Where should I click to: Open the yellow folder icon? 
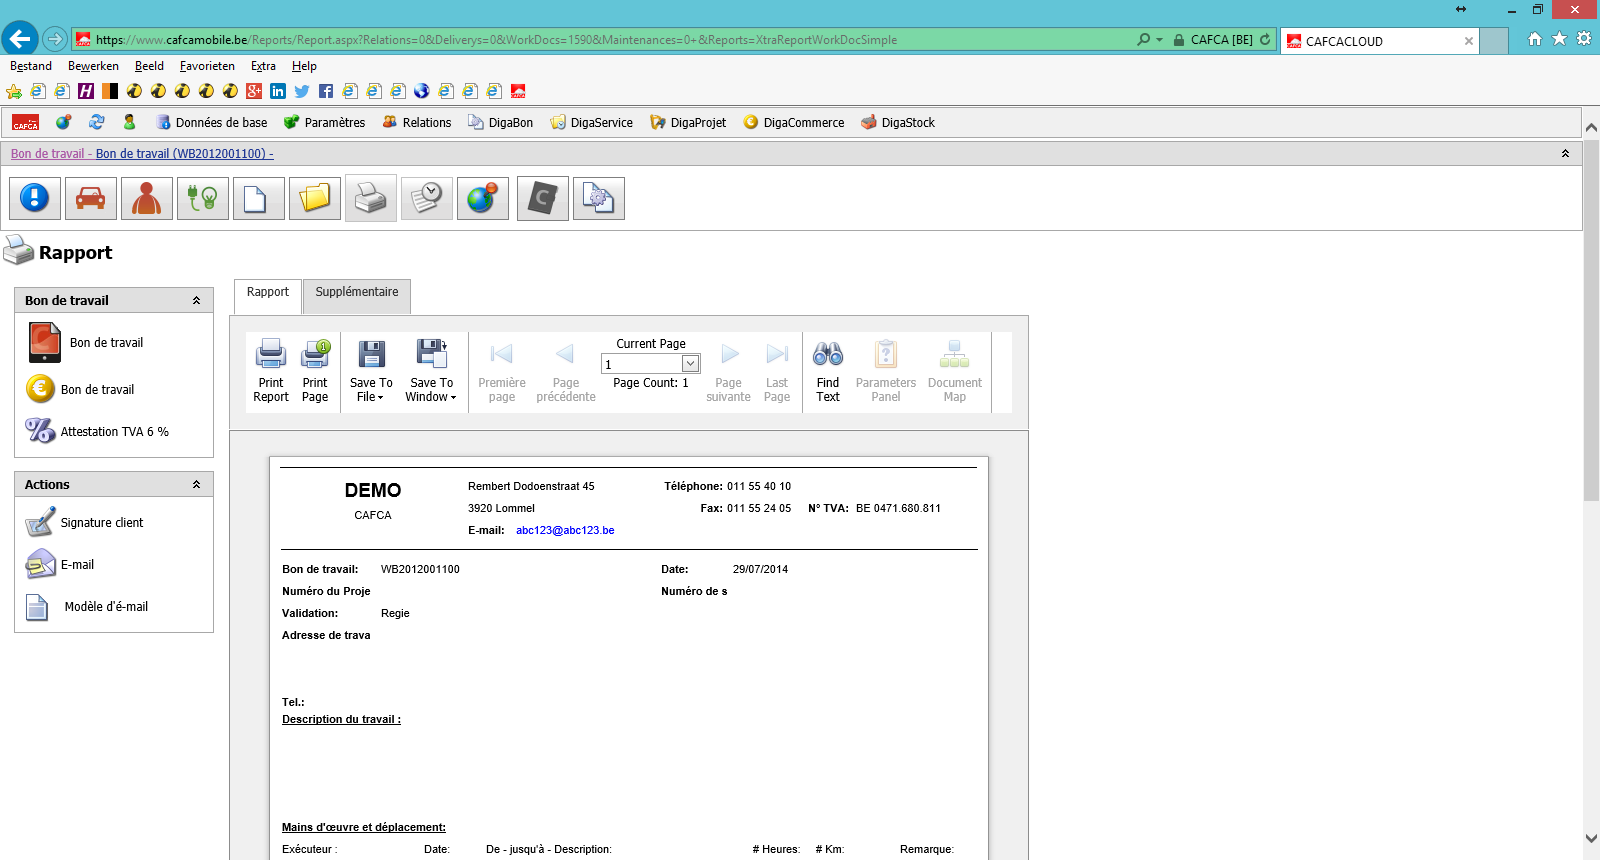[x=315, y=198]
